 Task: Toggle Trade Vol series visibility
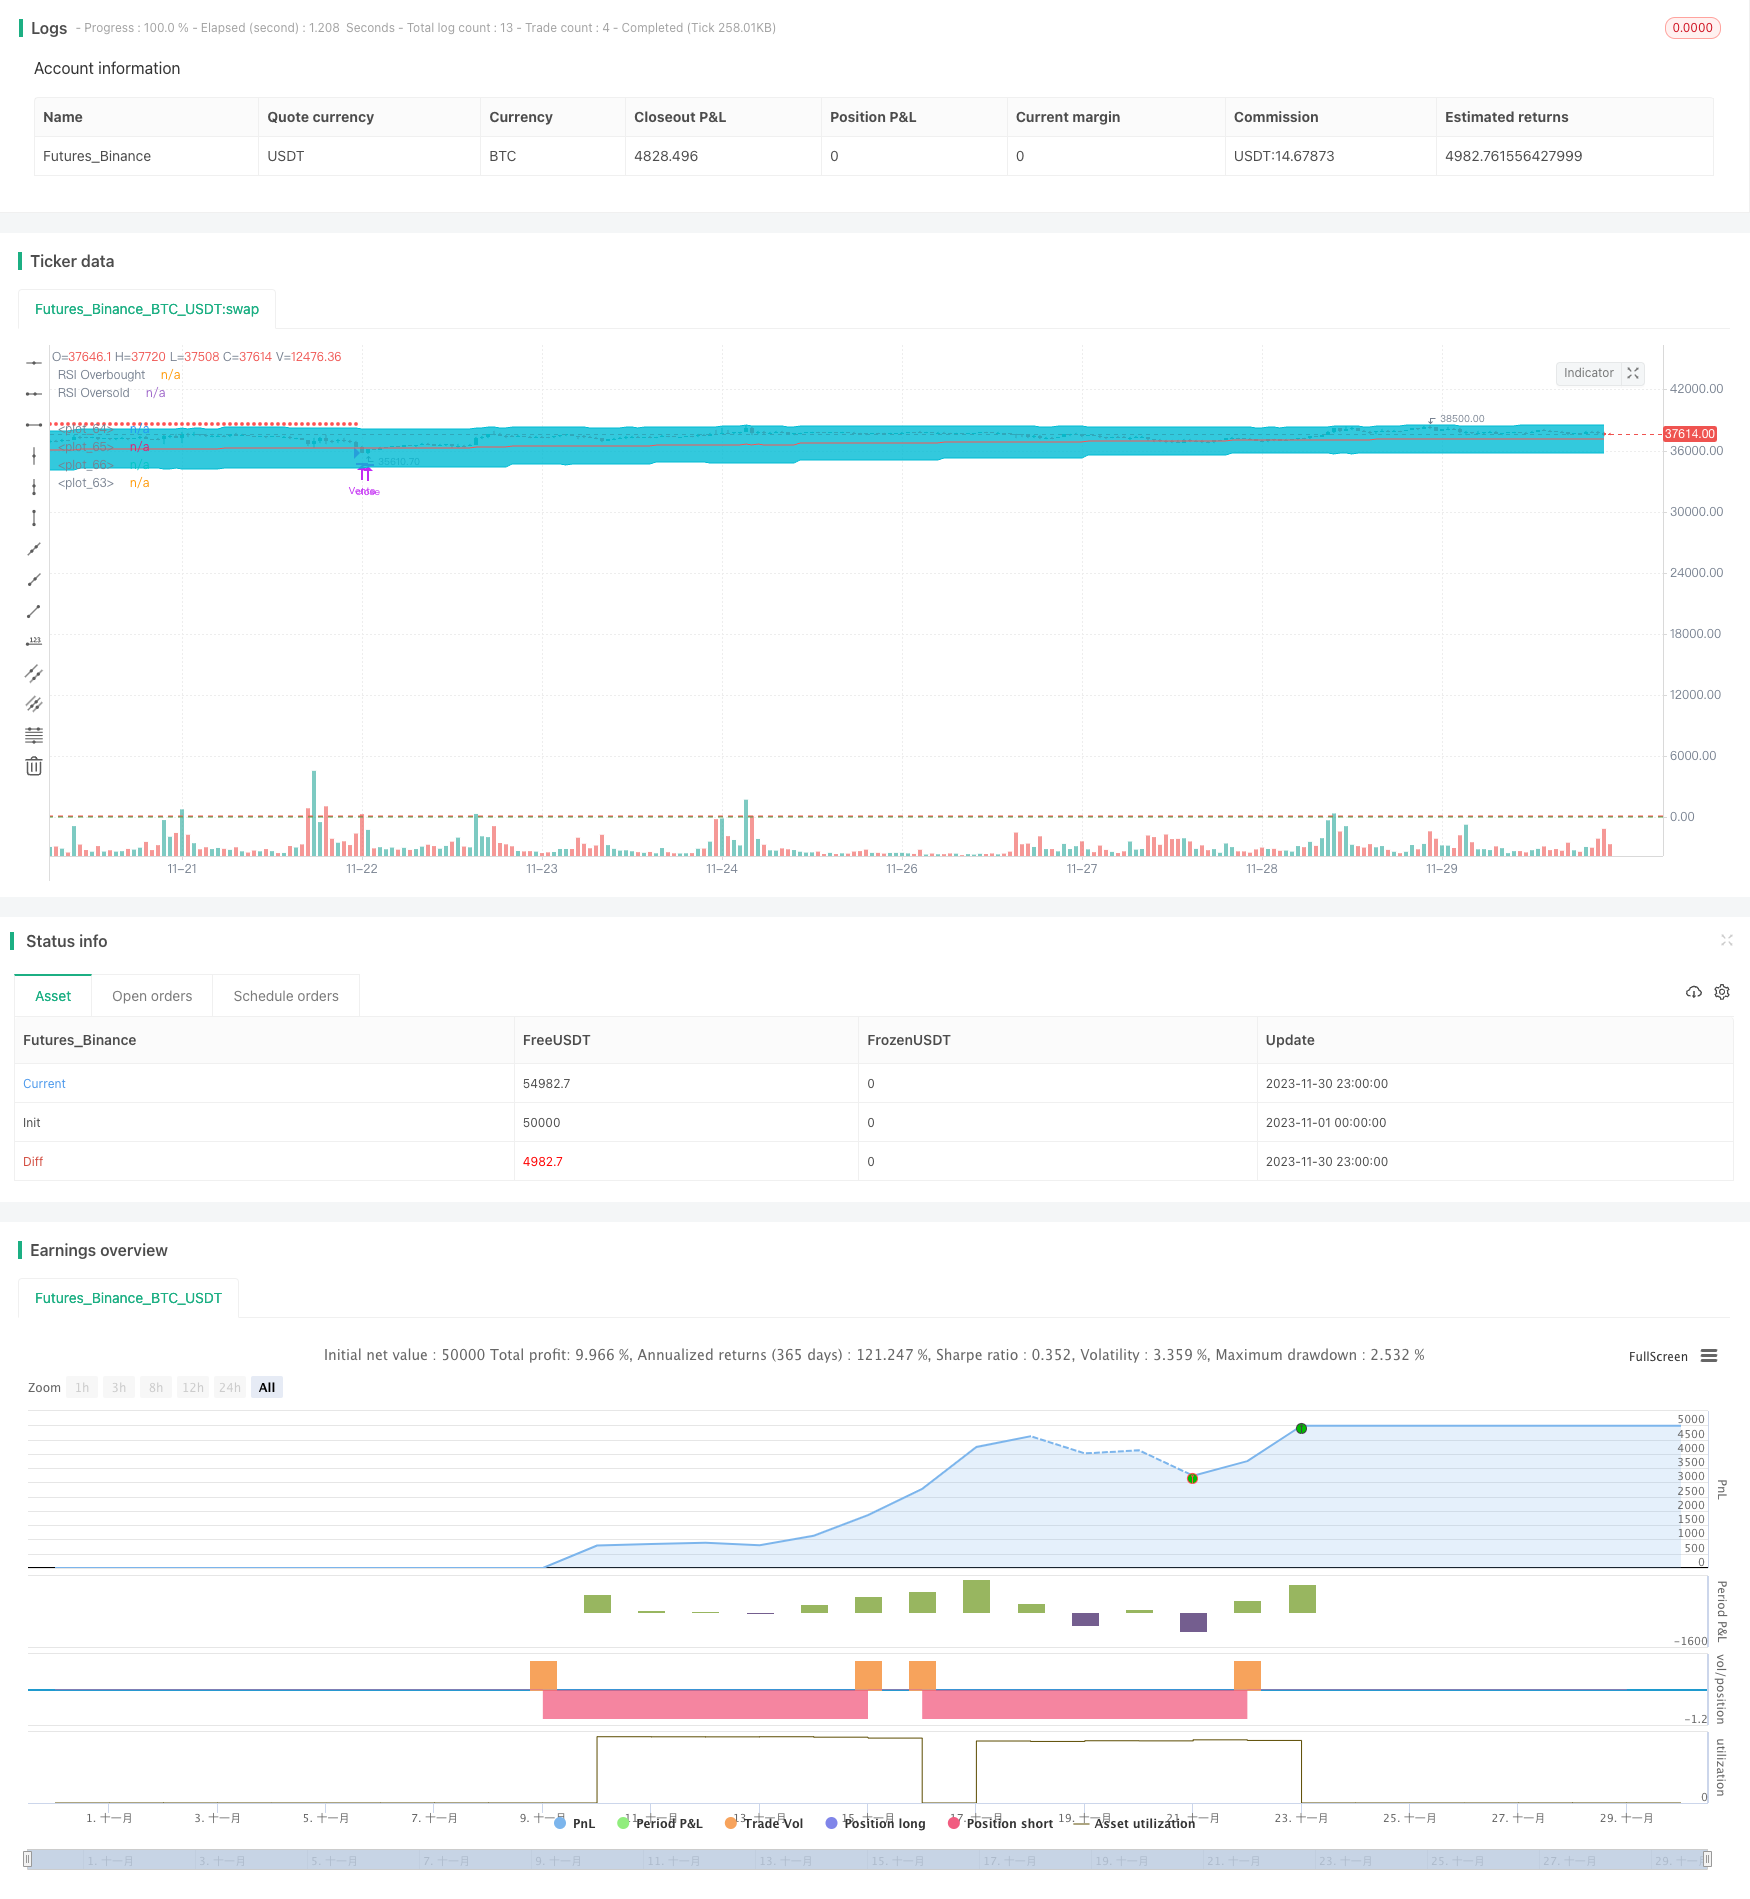(x=764, y=1823)
